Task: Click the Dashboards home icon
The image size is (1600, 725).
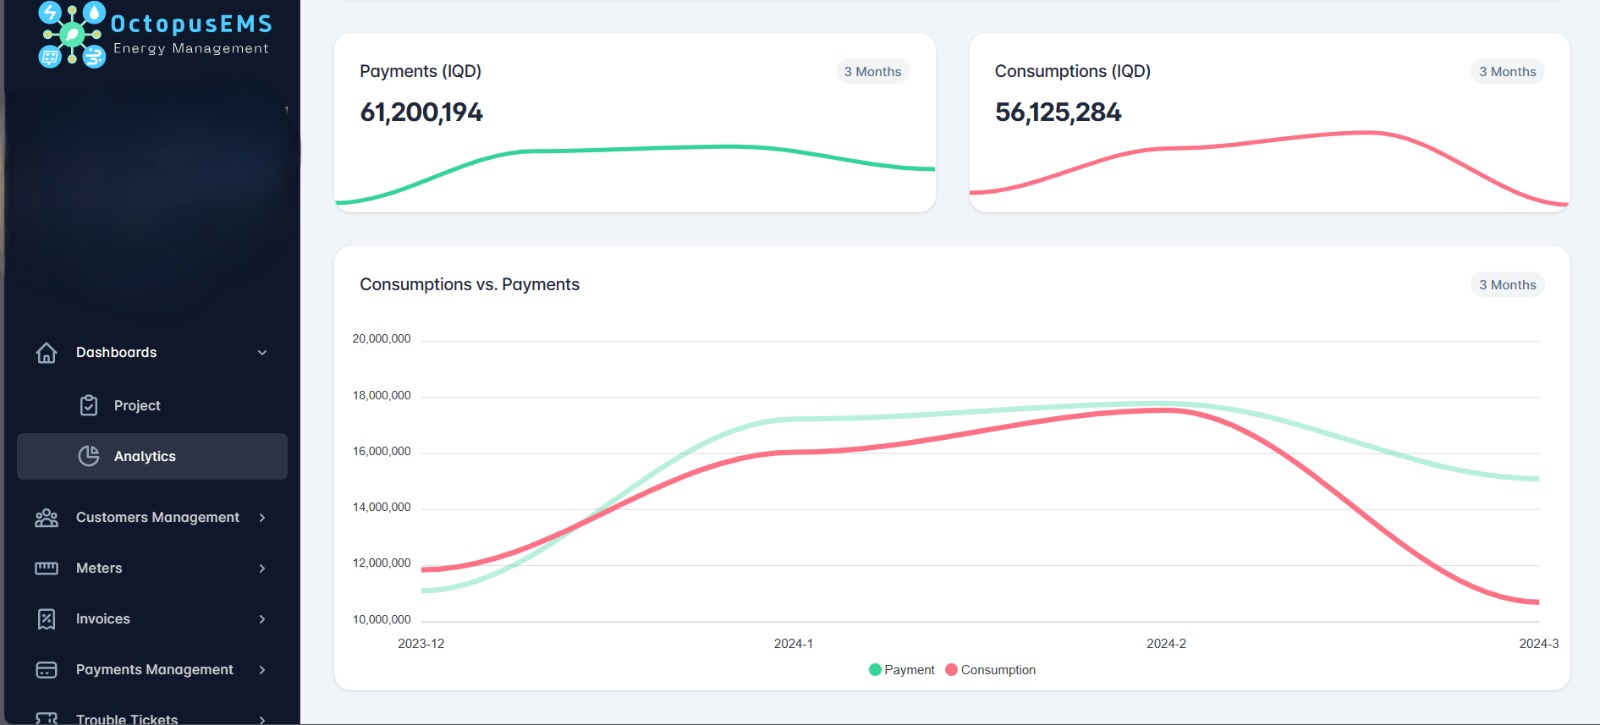Action: pos(46,353)
